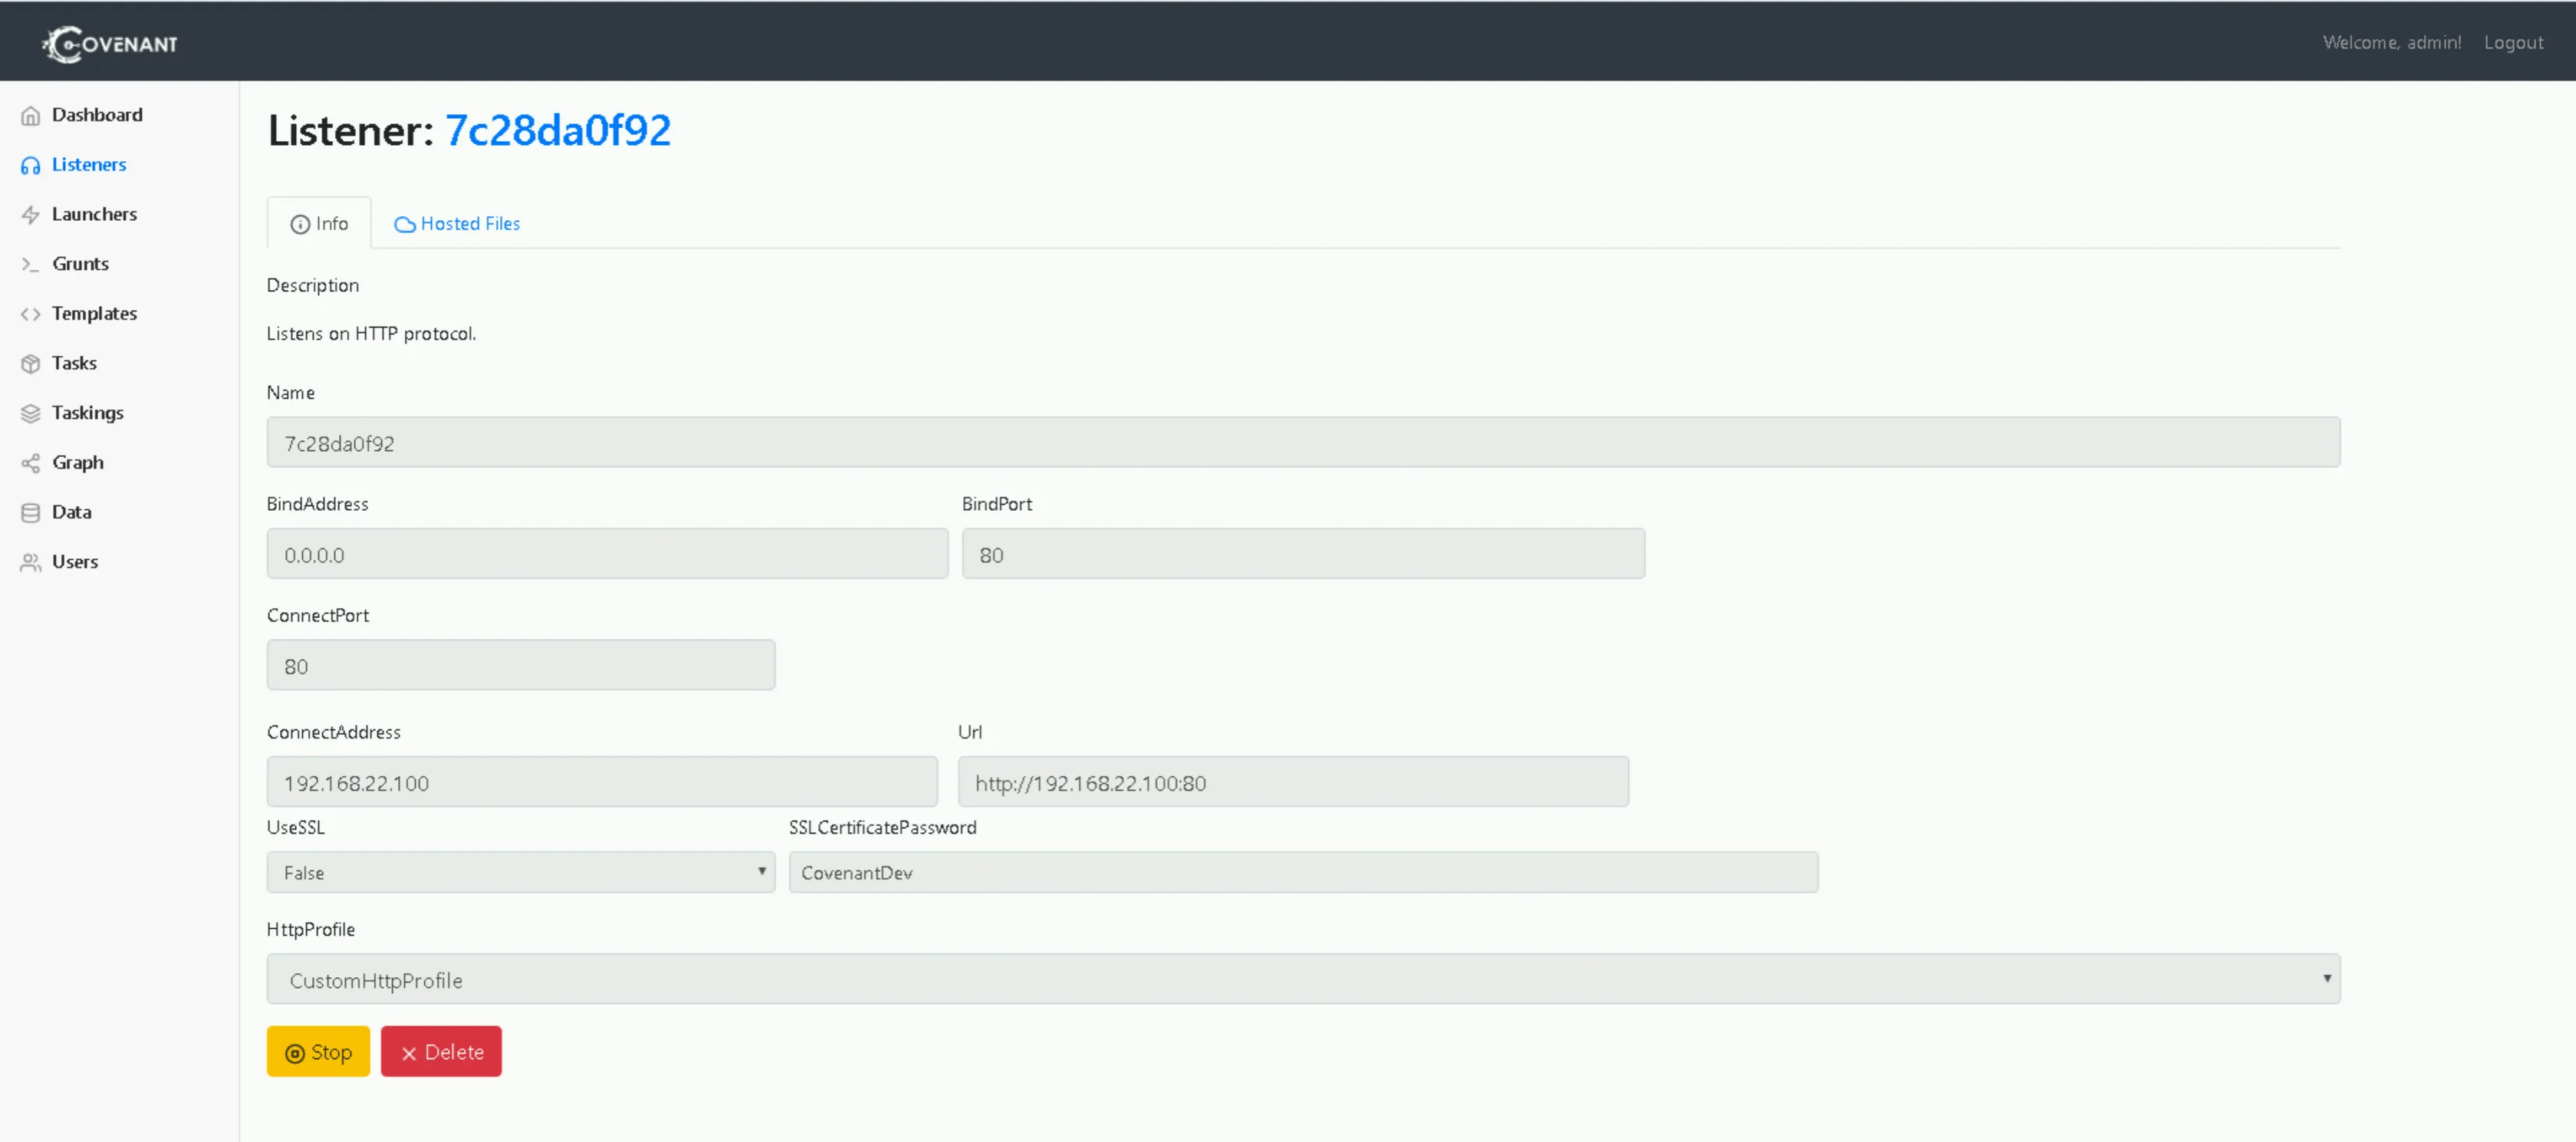Open the Tasks section
Image resolution: width=2576 pixels, height=1142 pixels.
74,363
